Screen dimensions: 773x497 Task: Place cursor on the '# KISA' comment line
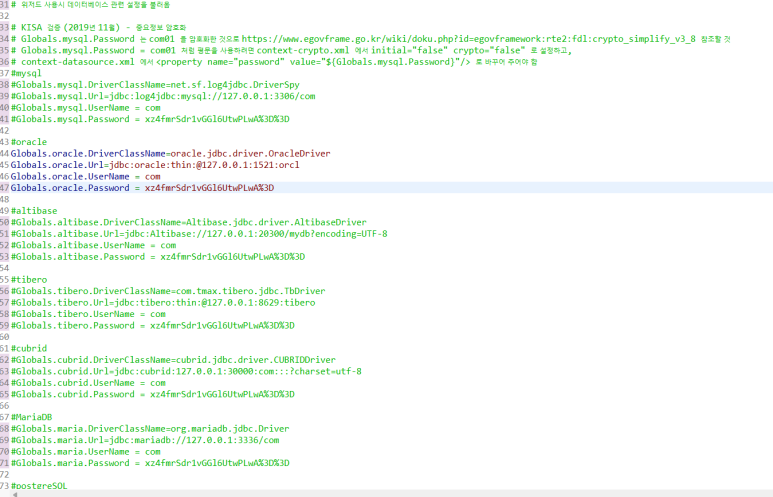tap(98, 27)
